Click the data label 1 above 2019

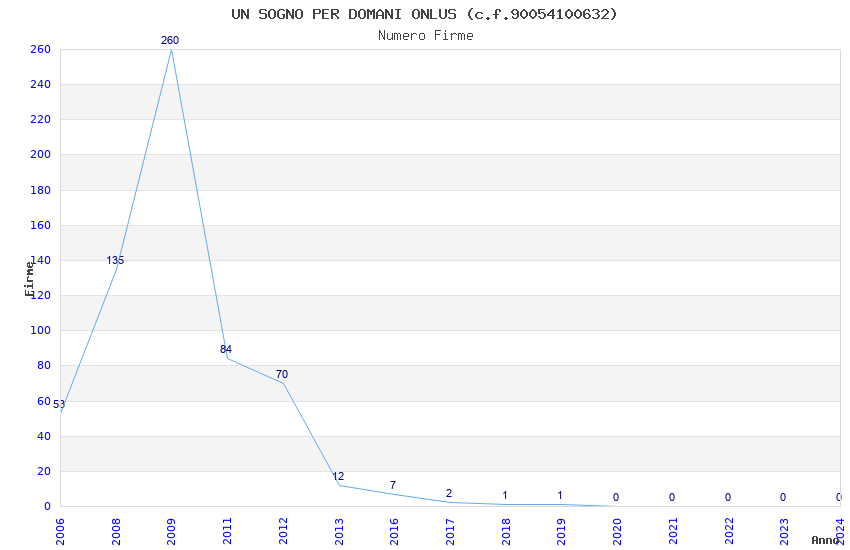[560, 495]
